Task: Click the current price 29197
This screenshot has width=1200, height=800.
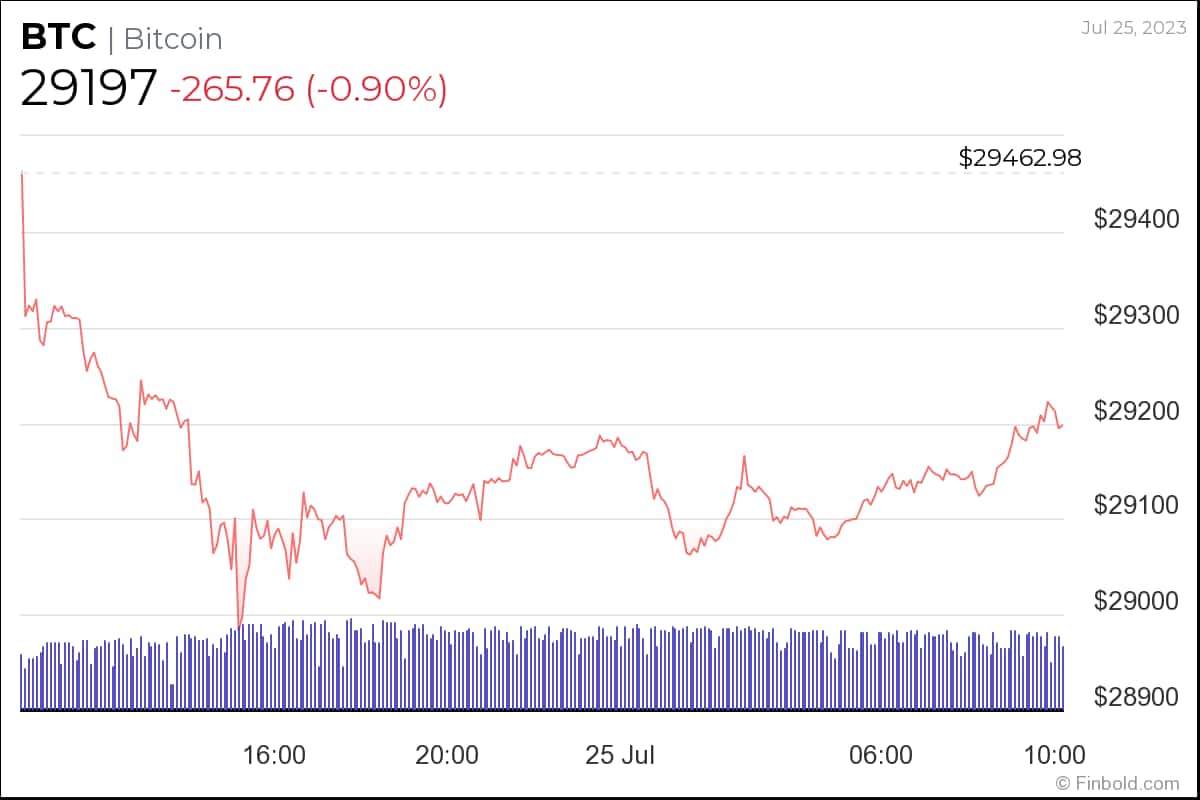Action: 88,88
